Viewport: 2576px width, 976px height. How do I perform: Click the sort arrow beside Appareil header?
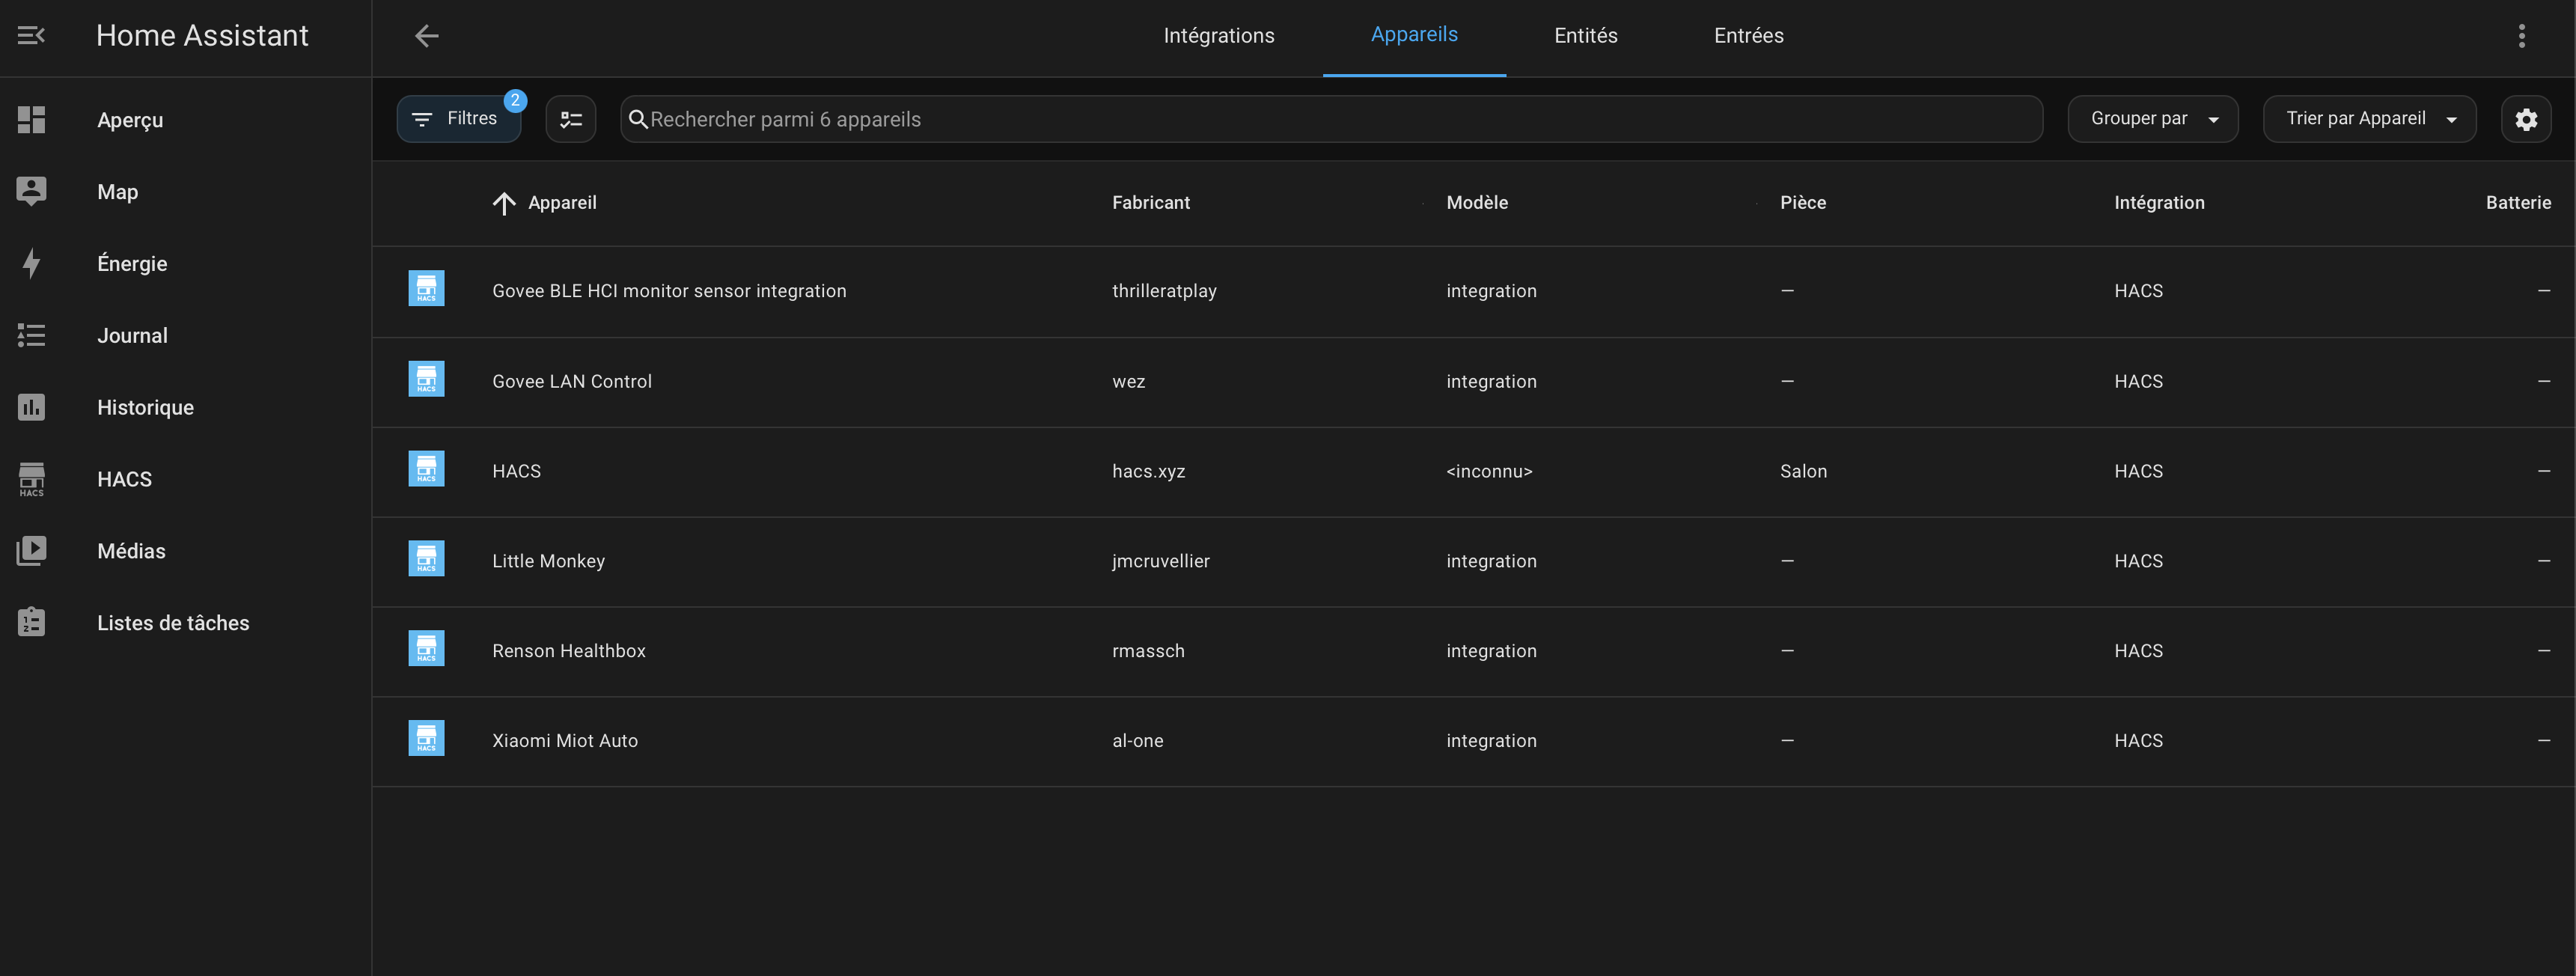click(504, 203)
